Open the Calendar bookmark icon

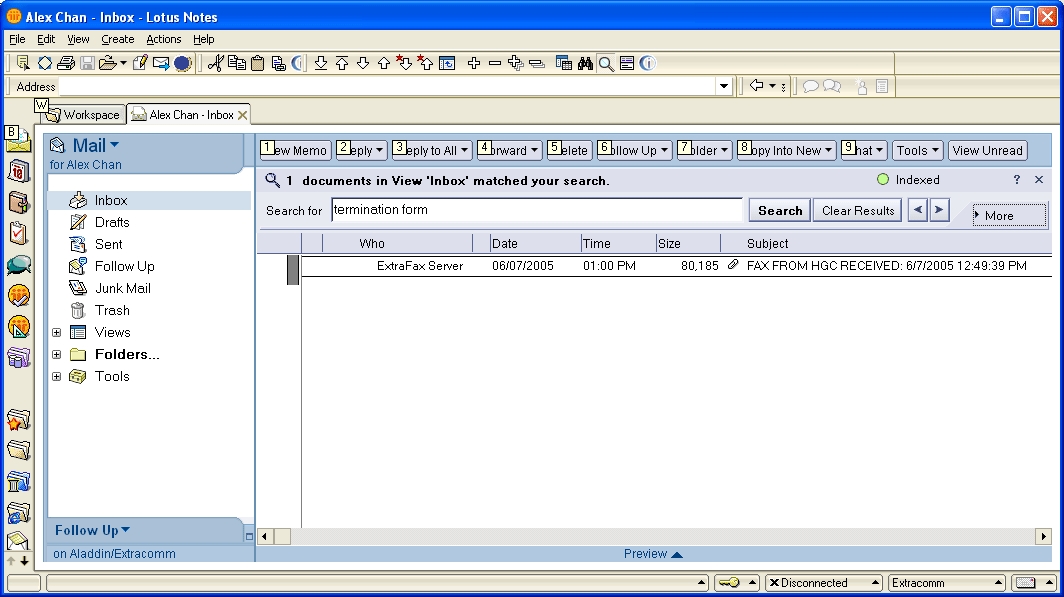(18, 171)
